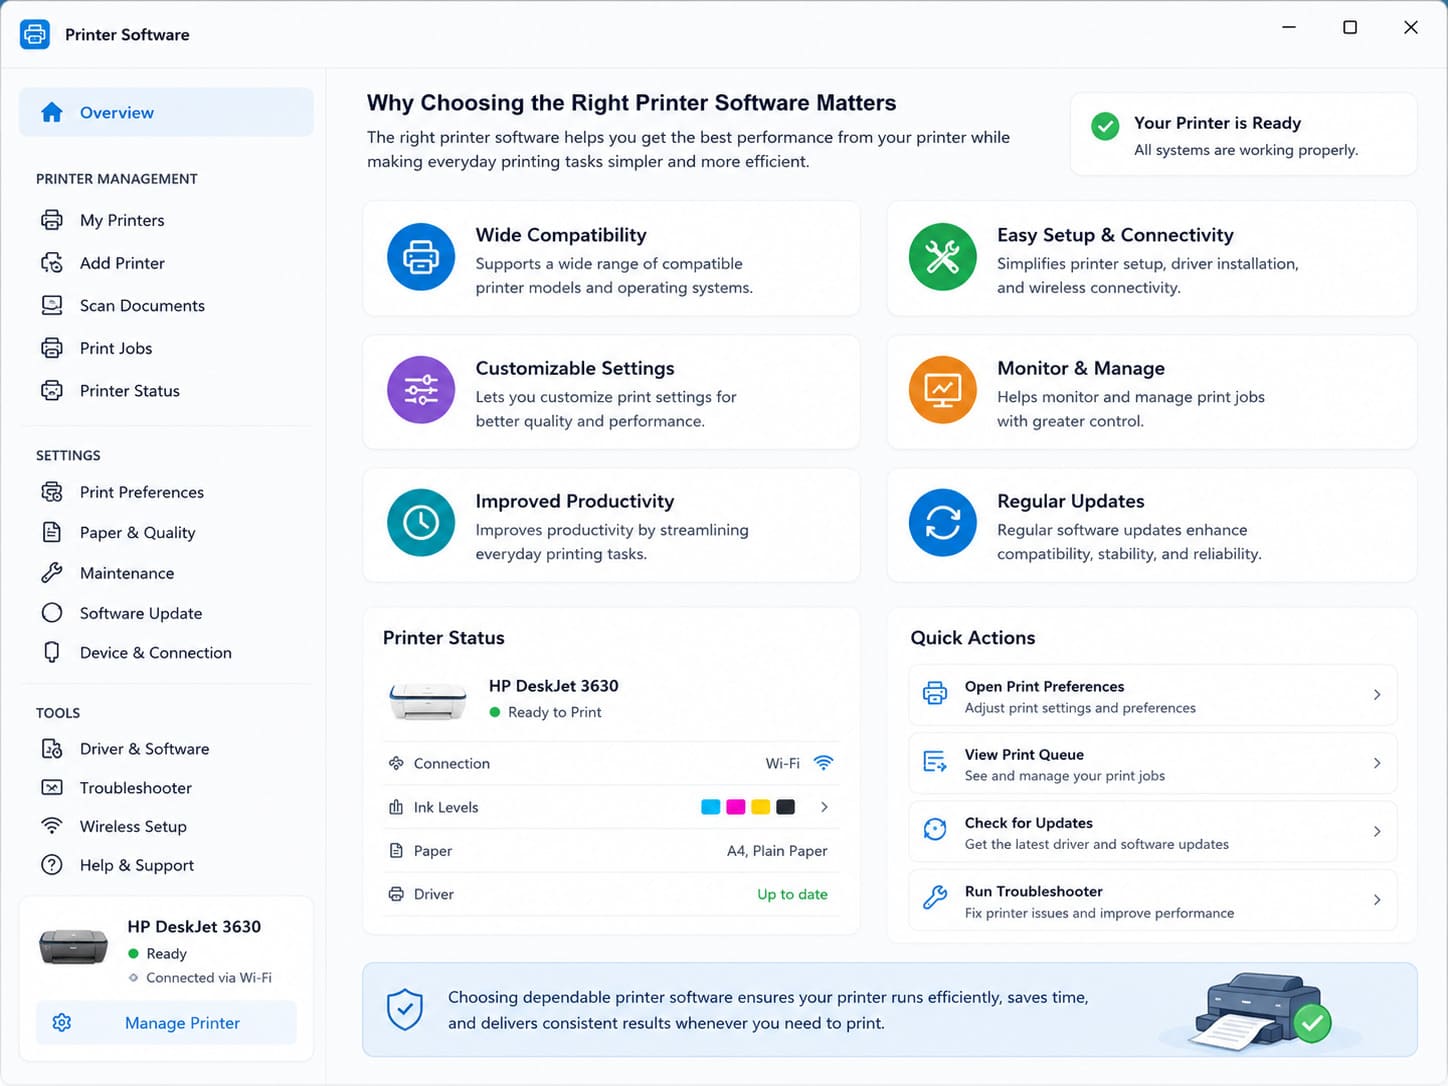Click the yellow ink level swatch
Screen dimensions: 1448x1086
tap(761, 807)
